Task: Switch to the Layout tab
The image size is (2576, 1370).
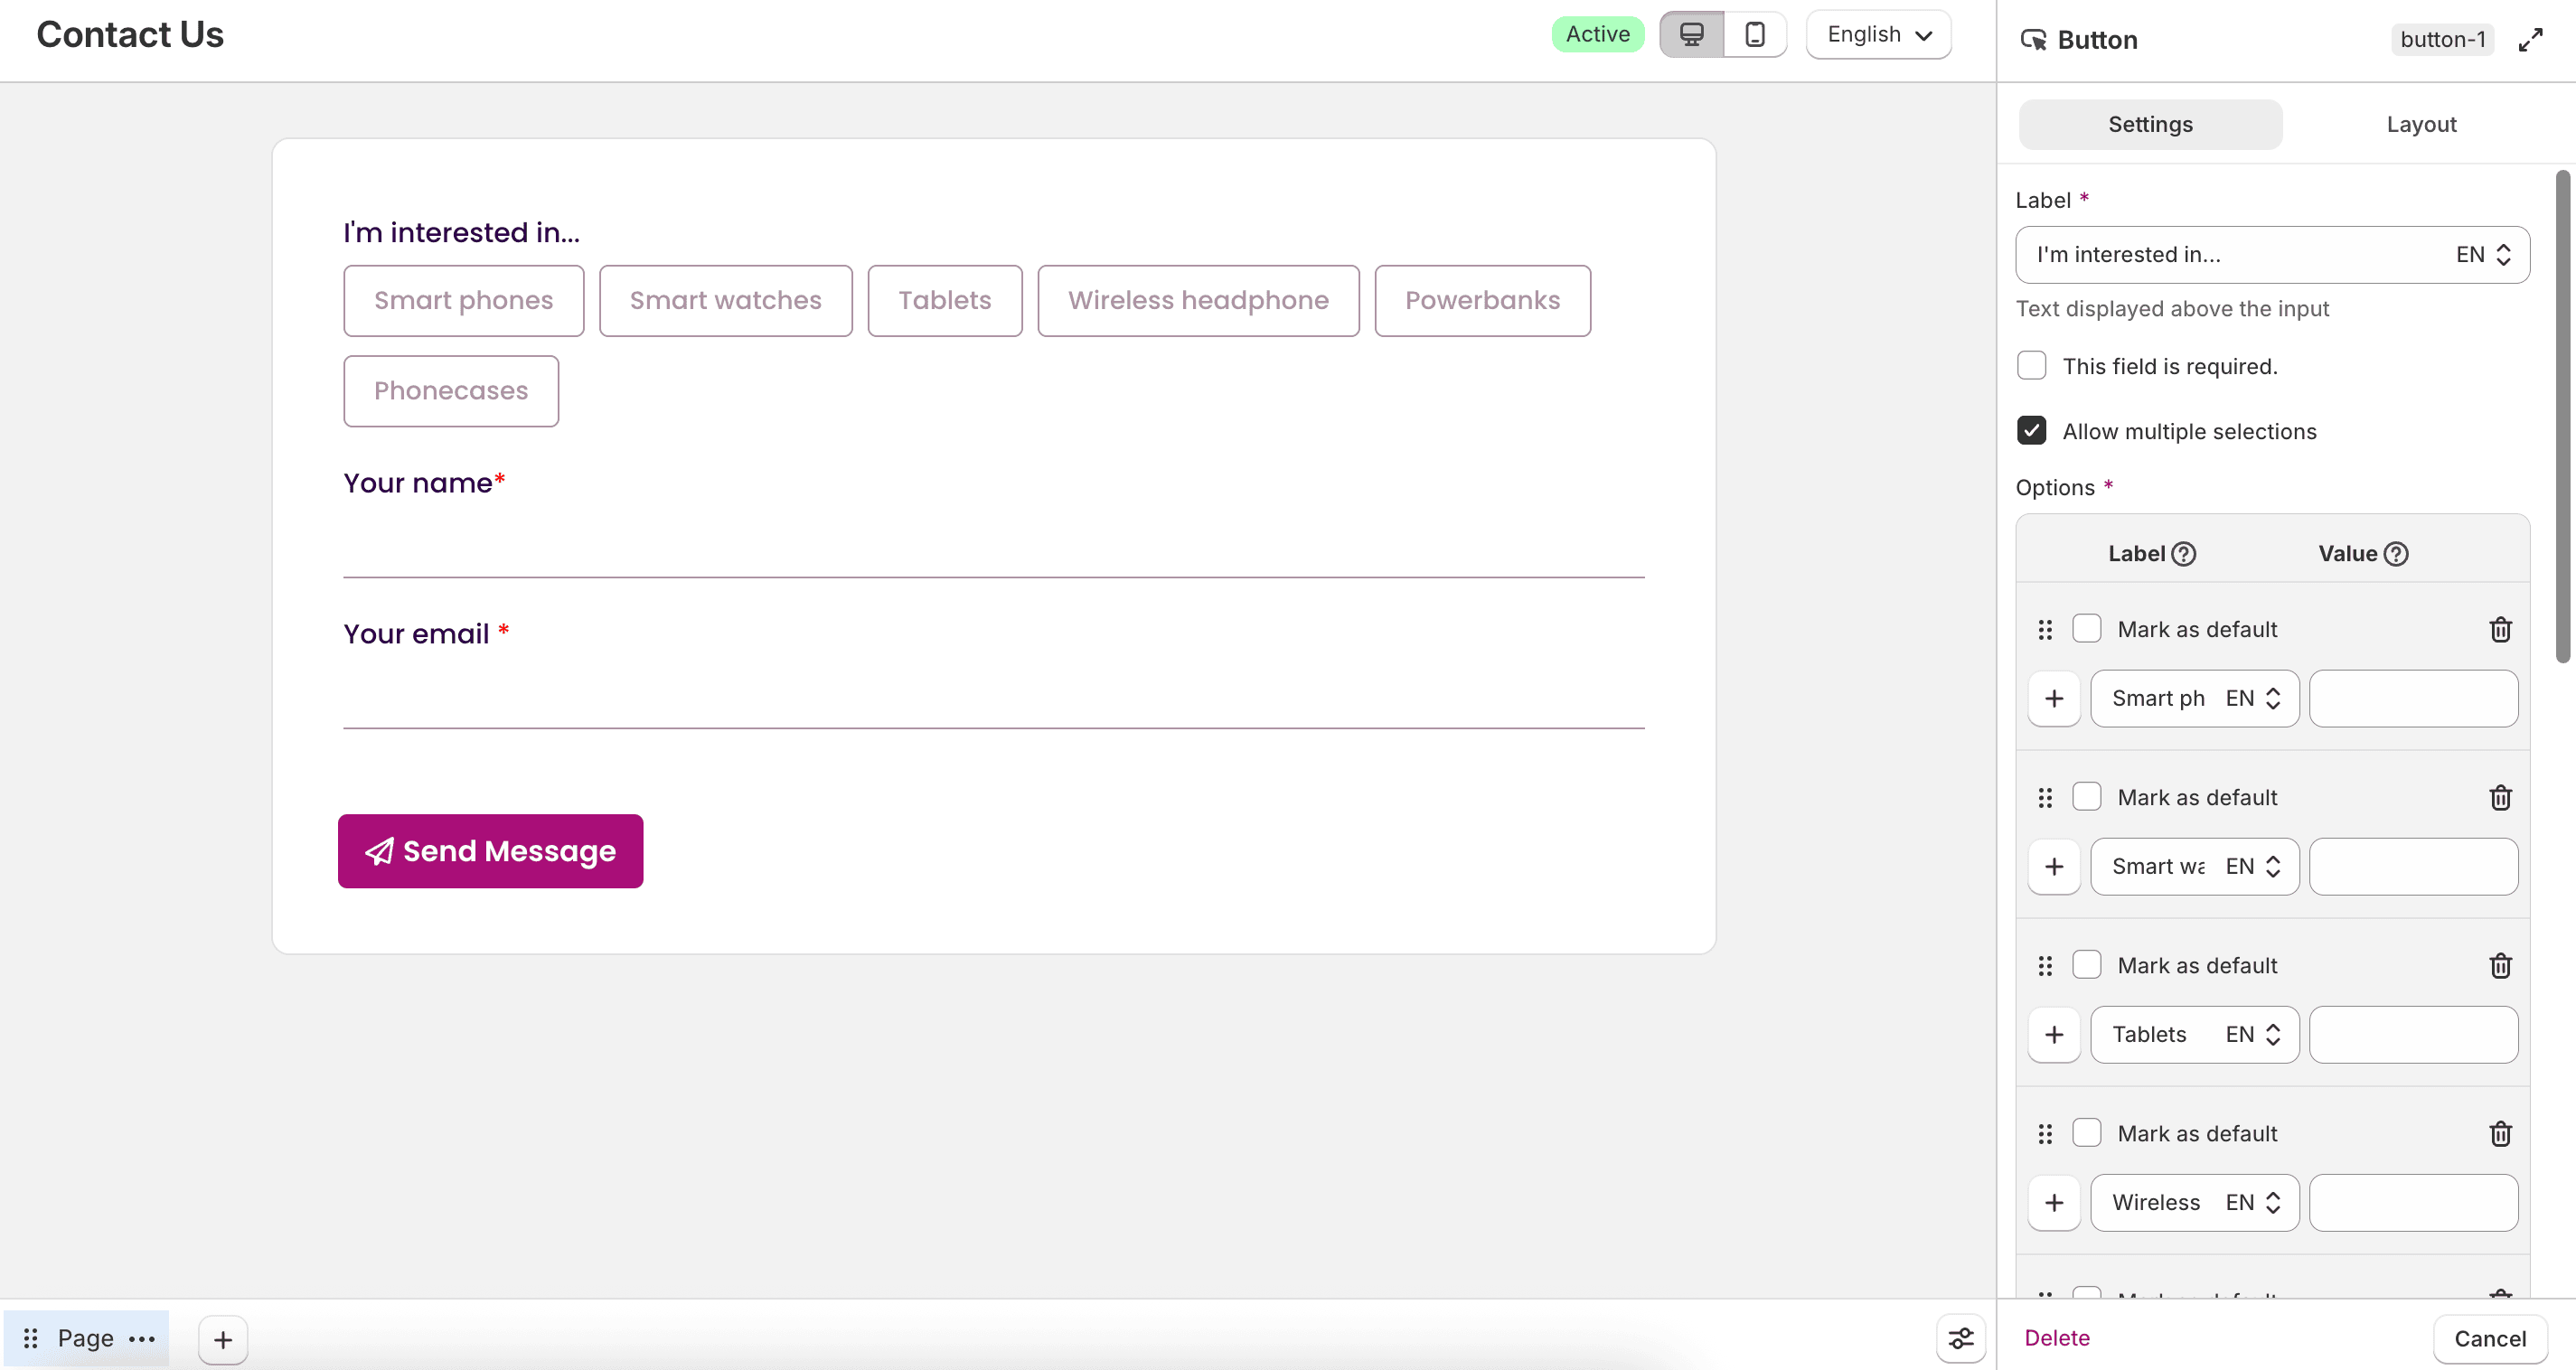Action: [2421, 124]
